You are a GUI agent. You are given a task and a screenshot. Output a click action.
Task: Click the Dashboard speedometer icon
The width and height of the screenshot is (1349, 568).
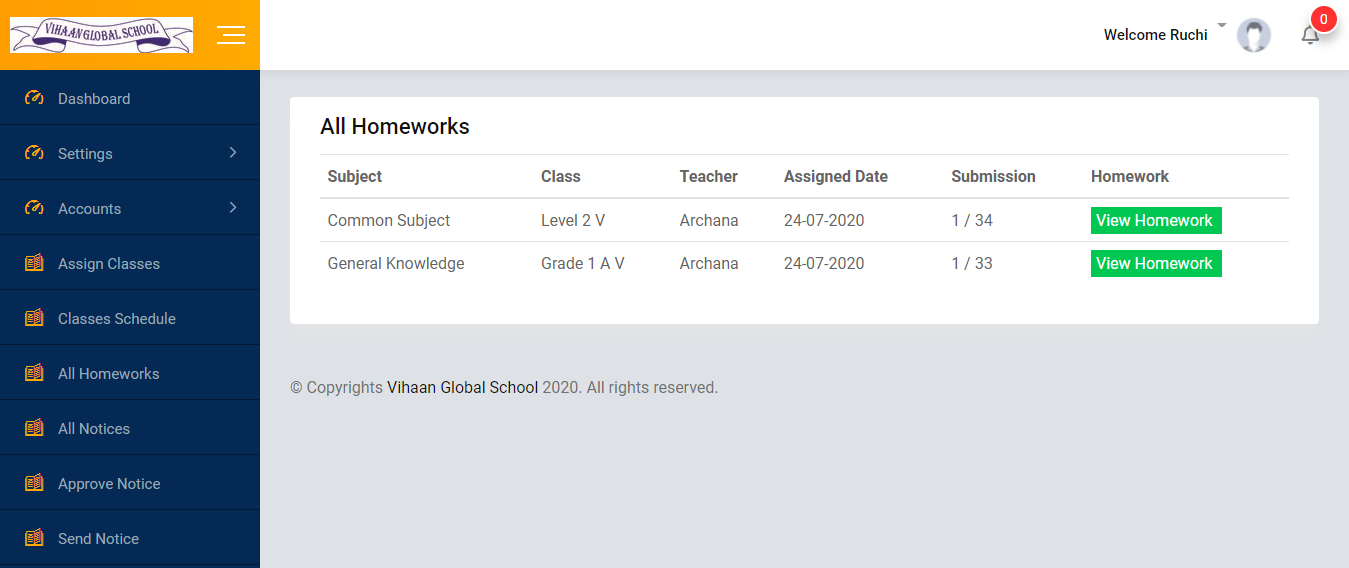34,98
